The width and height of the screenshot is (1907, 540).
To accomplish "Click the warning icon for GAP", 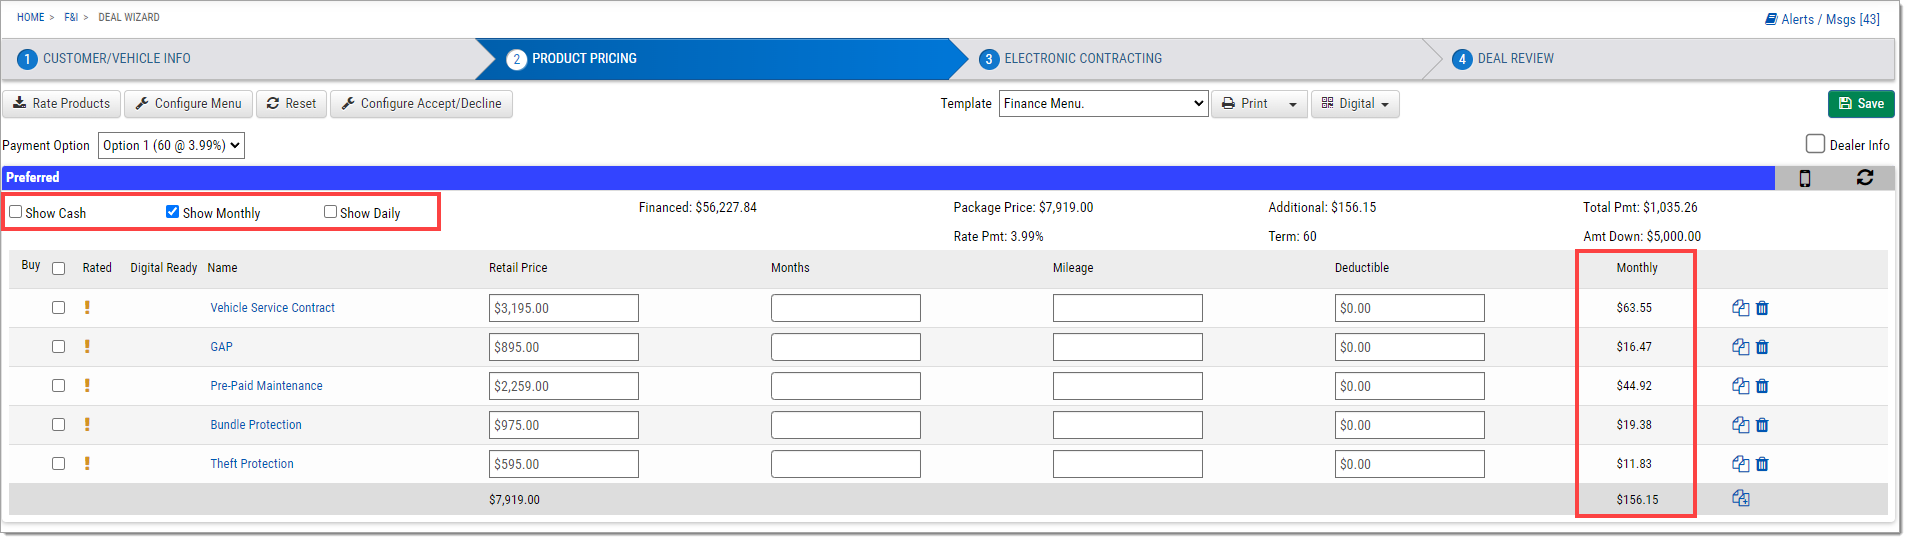I will tap(87, 346).
